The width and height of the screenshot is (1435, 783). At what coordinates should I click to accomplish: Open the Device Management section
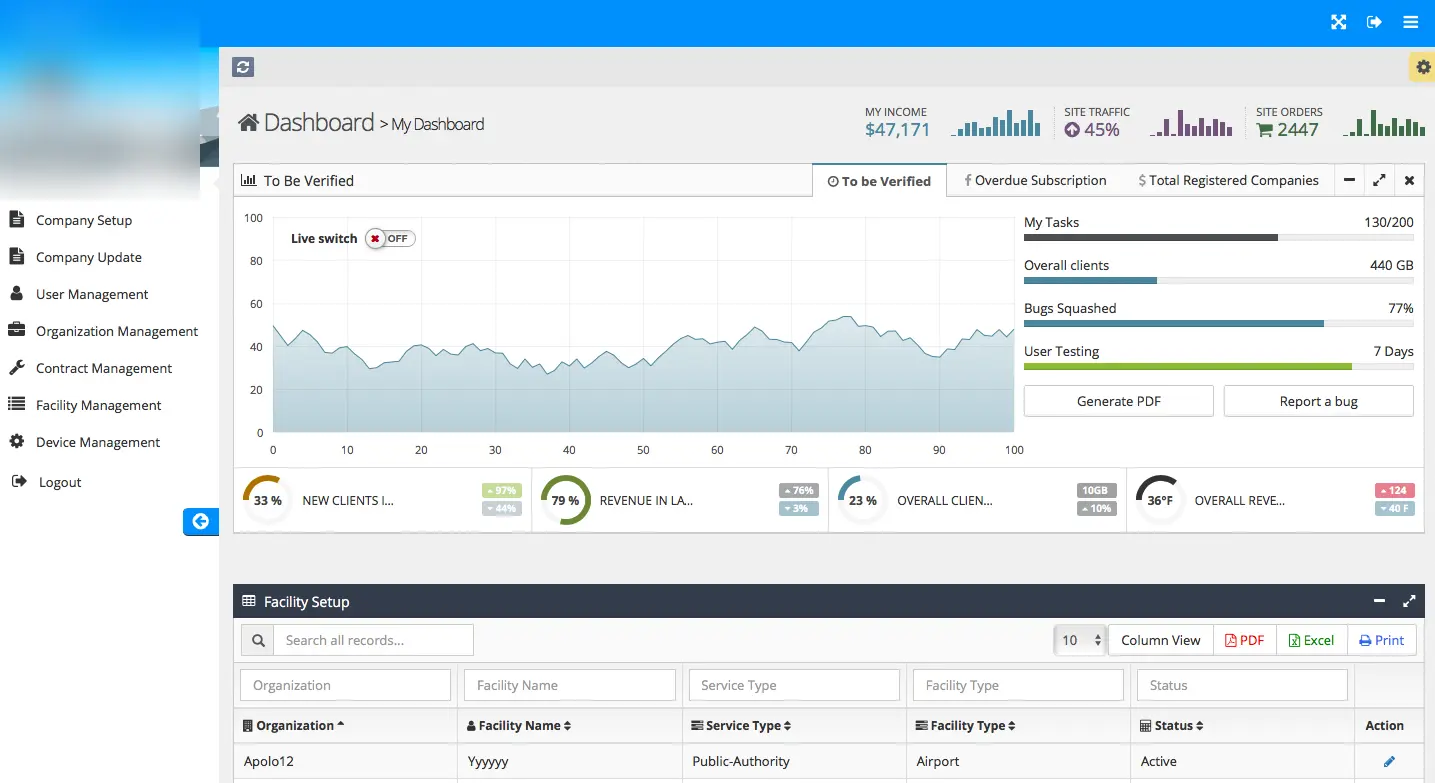pos(96,441)
